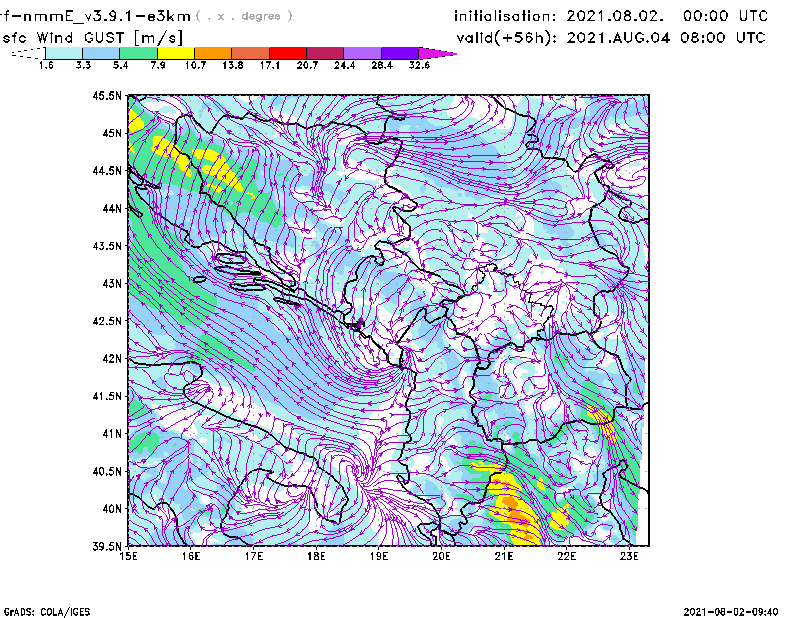Click the 22E longitude label

566,556
